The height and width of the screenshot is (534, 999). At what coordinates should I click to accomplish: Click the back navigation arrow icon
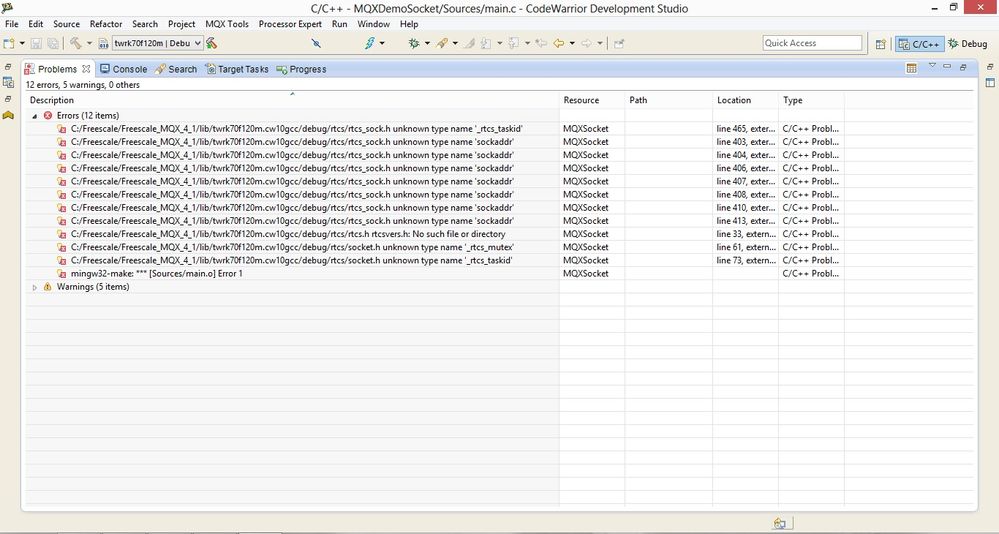(x=559, y=43)
